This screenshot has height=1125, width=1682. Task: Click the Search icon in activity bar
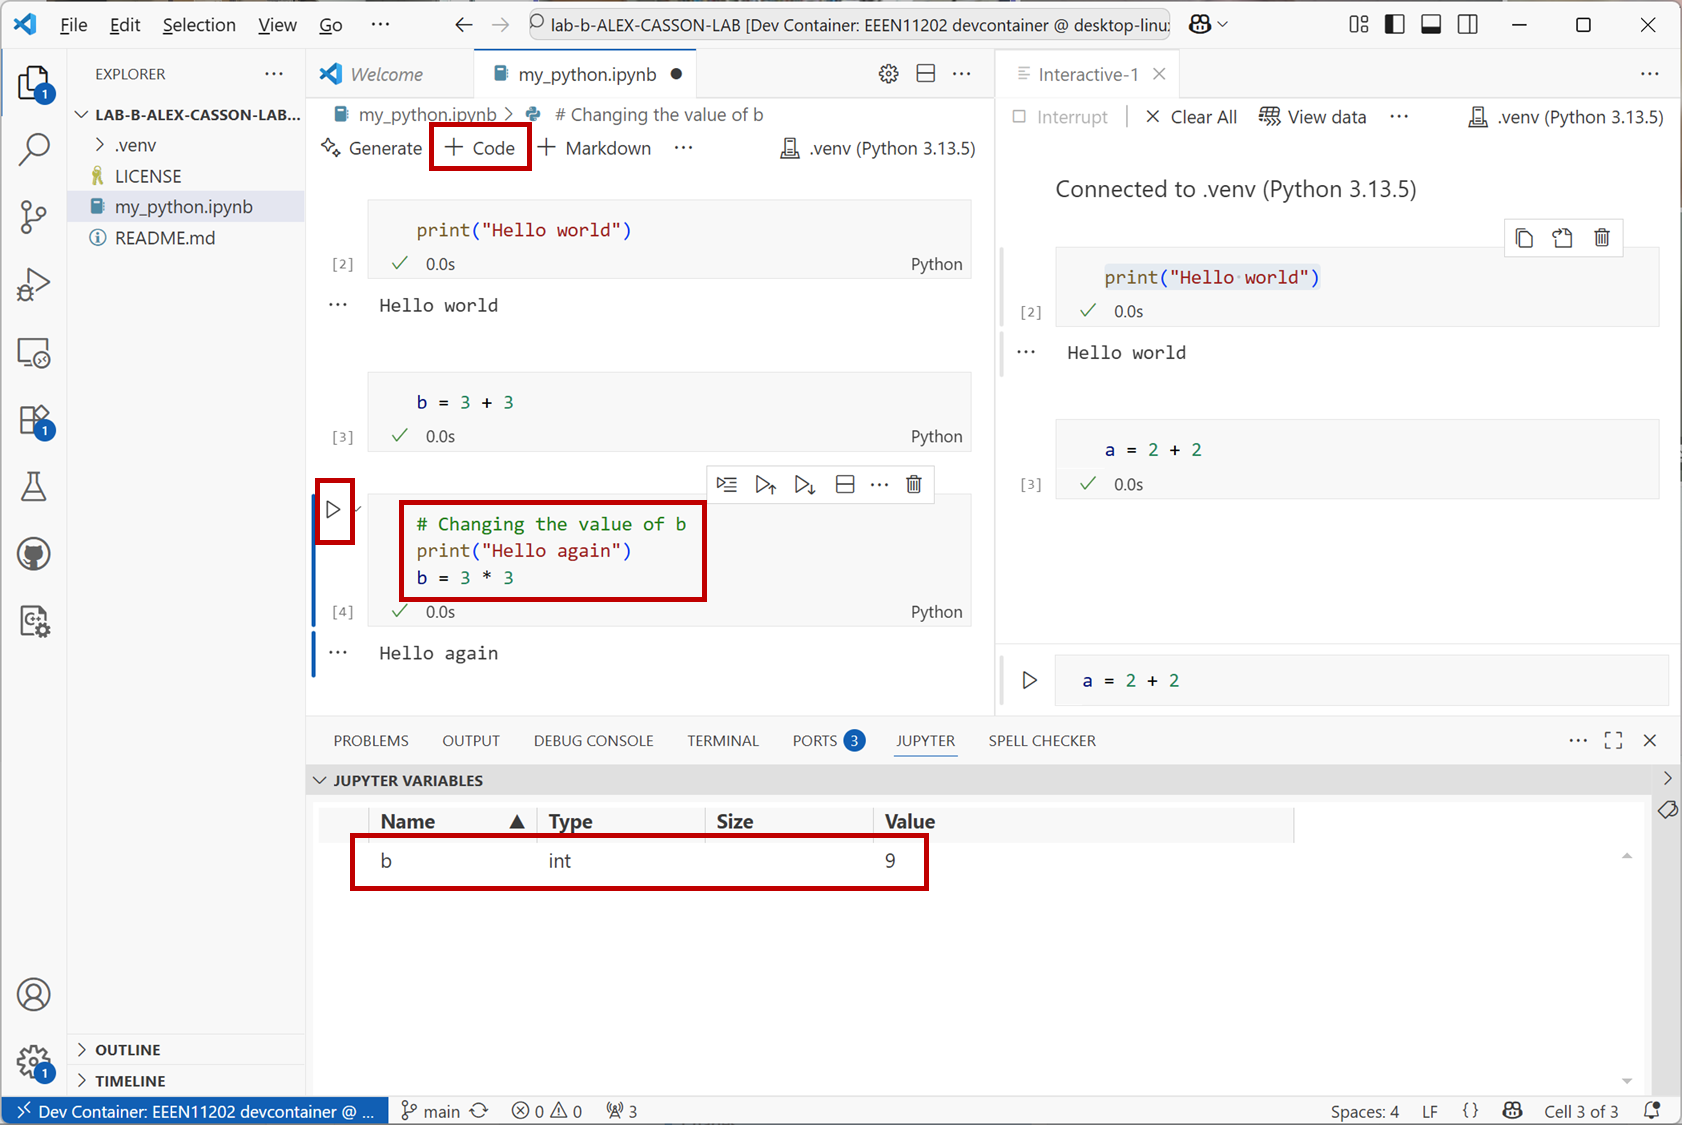pos(33,149)
